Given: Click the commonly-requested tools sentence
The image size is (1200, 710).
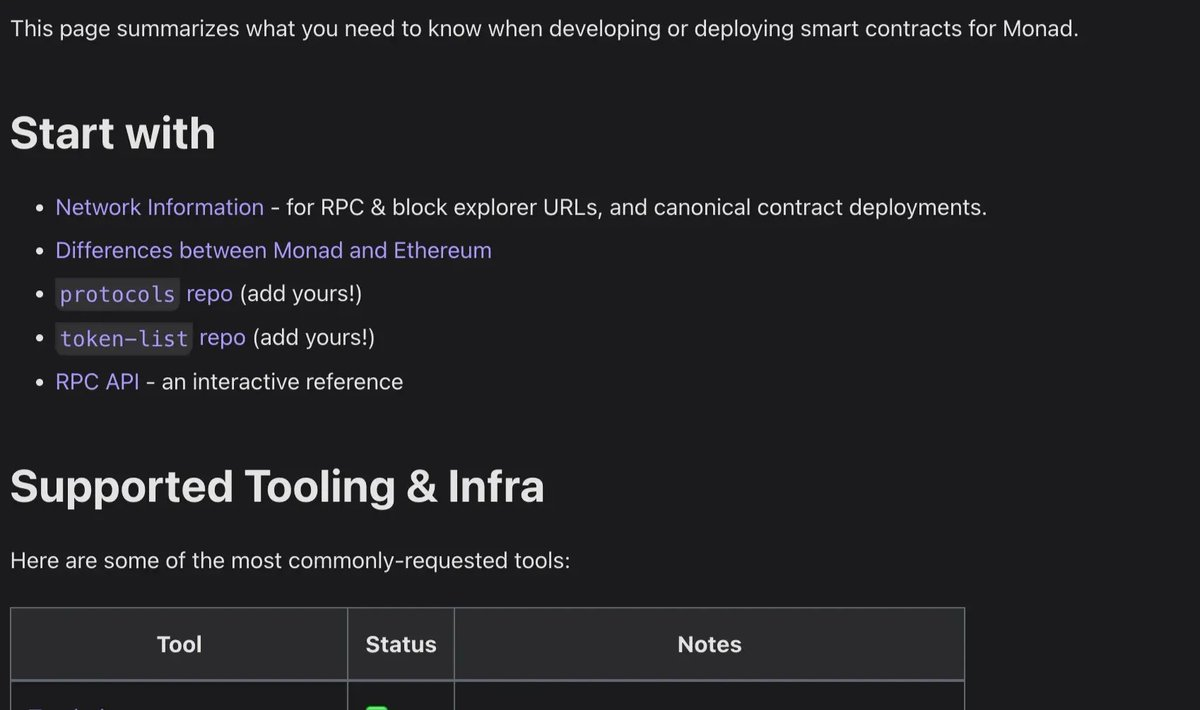Looking at the screenshot, I should 290,561.
